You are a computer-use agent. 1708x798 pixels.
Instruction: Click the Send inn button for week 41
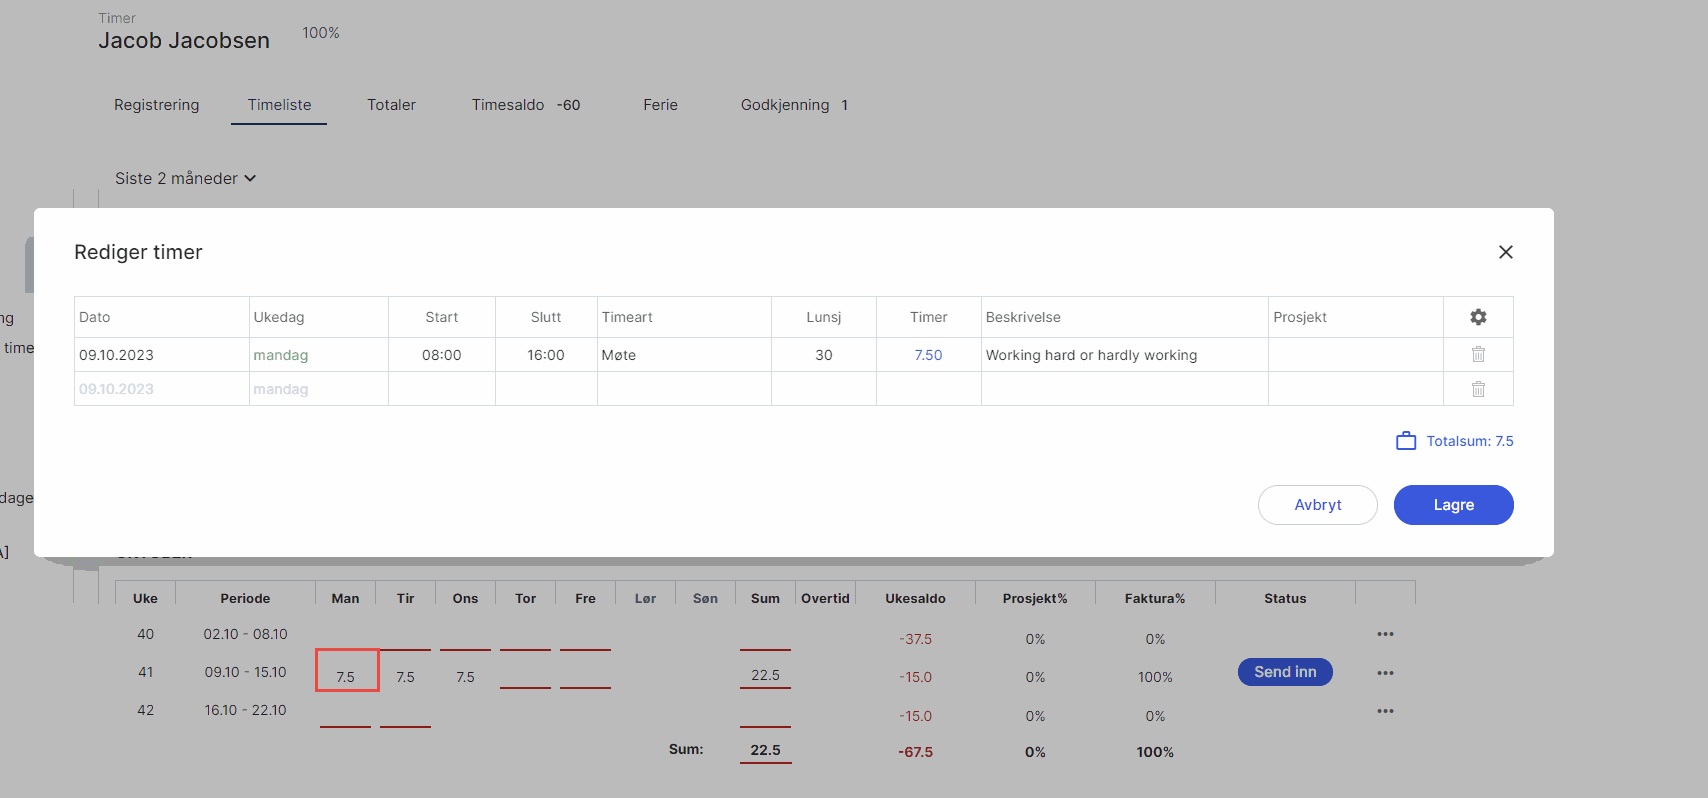click(1285, 672)
